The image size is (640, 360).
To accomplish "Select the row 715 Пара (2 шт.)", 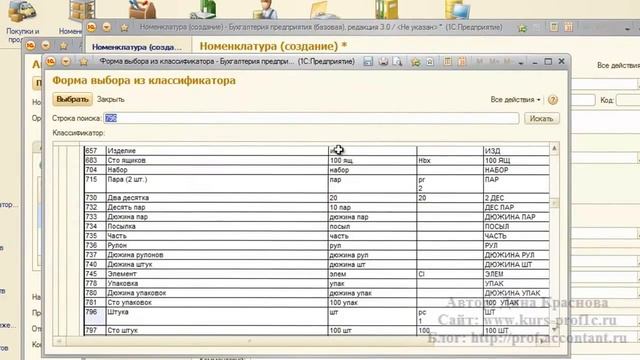I will pyautogui.click(x=316, y=184).
